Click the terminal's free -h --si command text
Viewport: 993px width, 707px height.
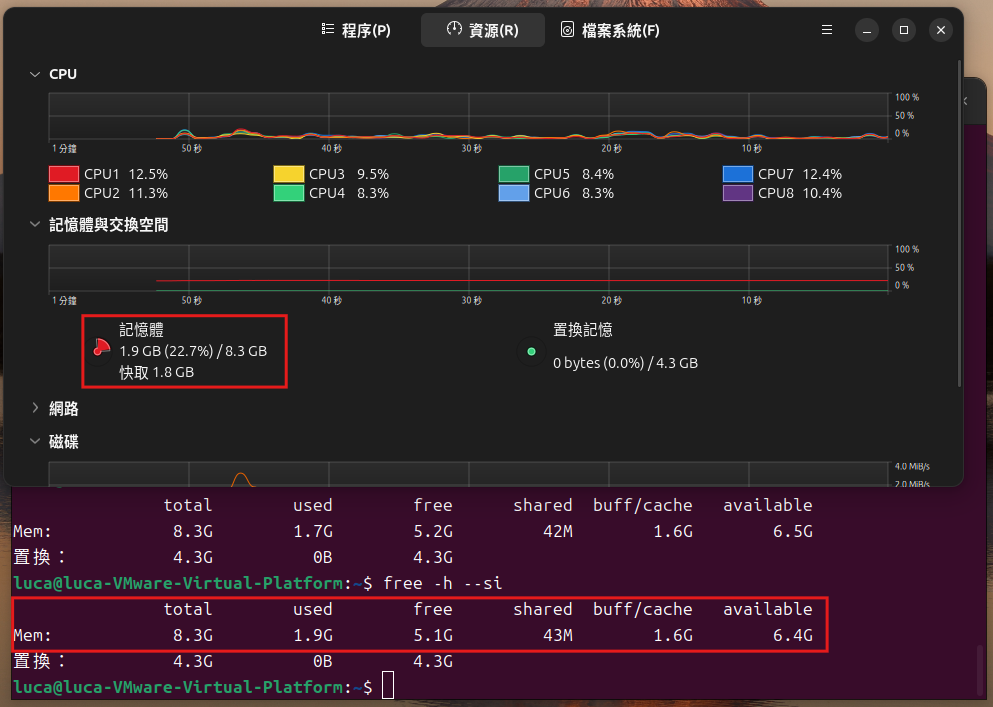(x=443, y=583)
